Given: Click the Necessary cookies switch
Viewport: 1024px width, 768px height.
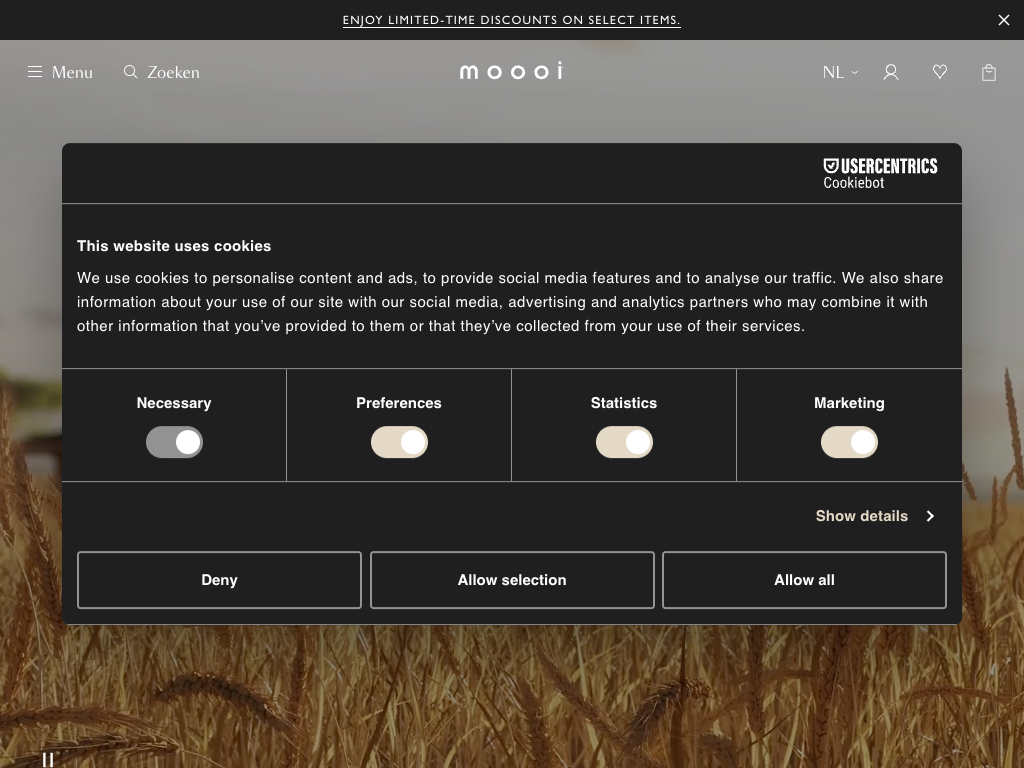Looking at the screenshot, I should tap(174, 442).
